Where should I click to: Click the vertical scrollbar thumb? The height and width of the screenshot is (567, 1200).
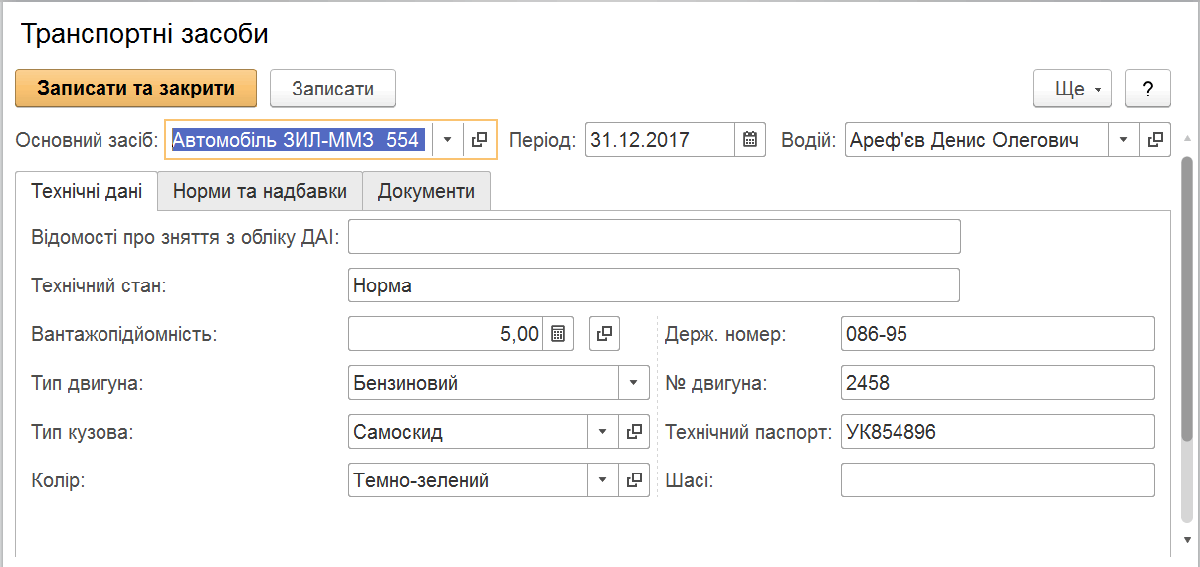point(1187,298)
